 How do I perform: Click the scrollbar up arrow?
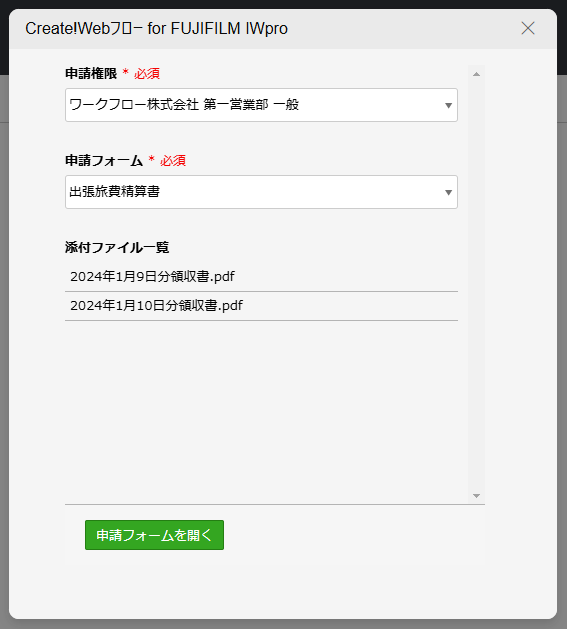[x=476, y=74]
